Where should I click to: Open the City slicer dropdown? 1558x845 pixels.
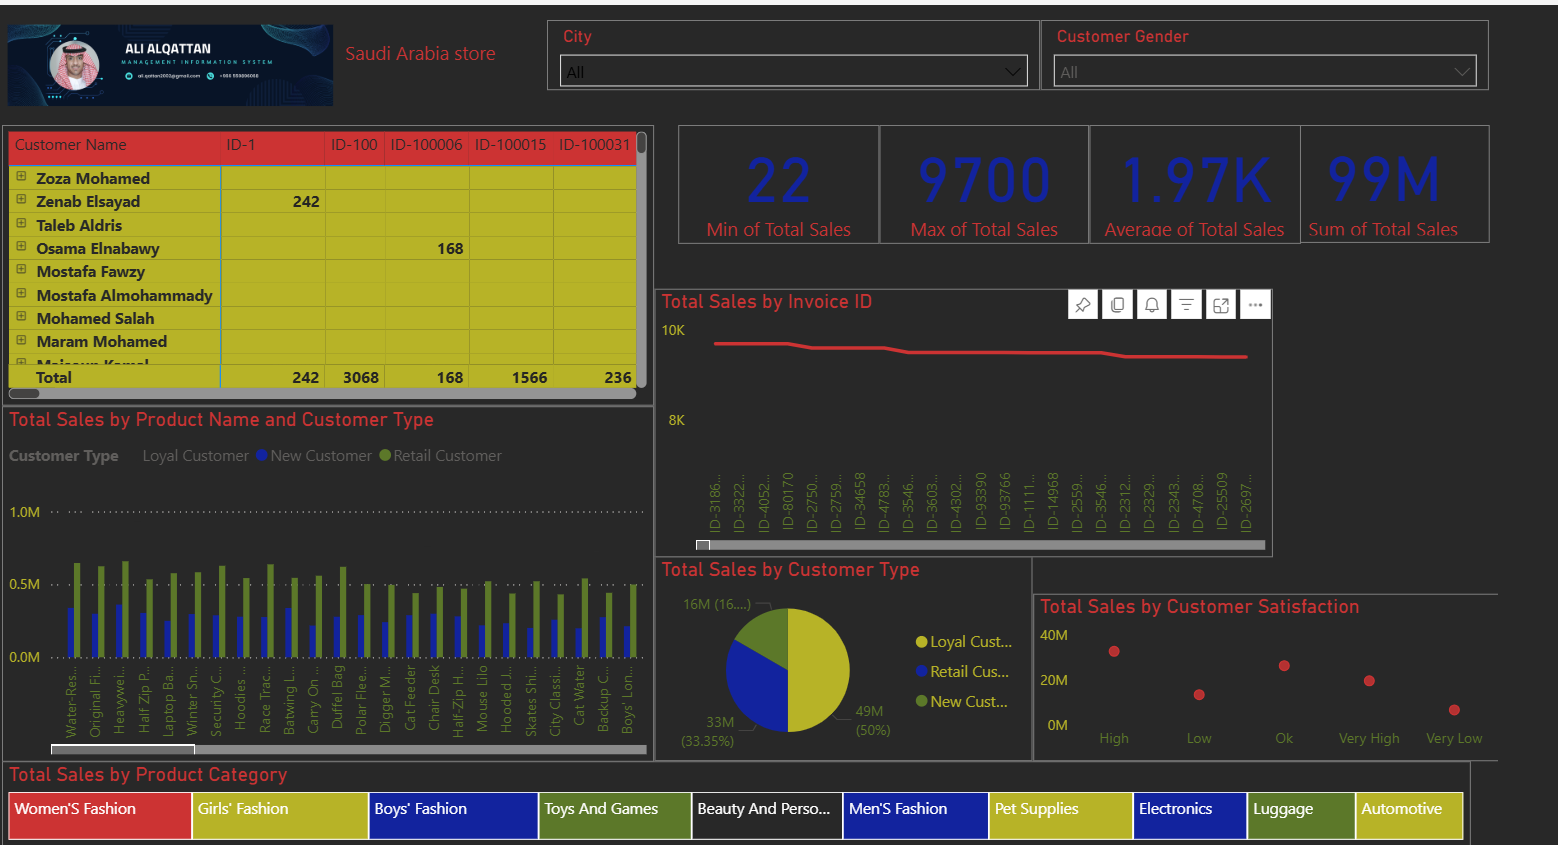(x=1013, y=72)
